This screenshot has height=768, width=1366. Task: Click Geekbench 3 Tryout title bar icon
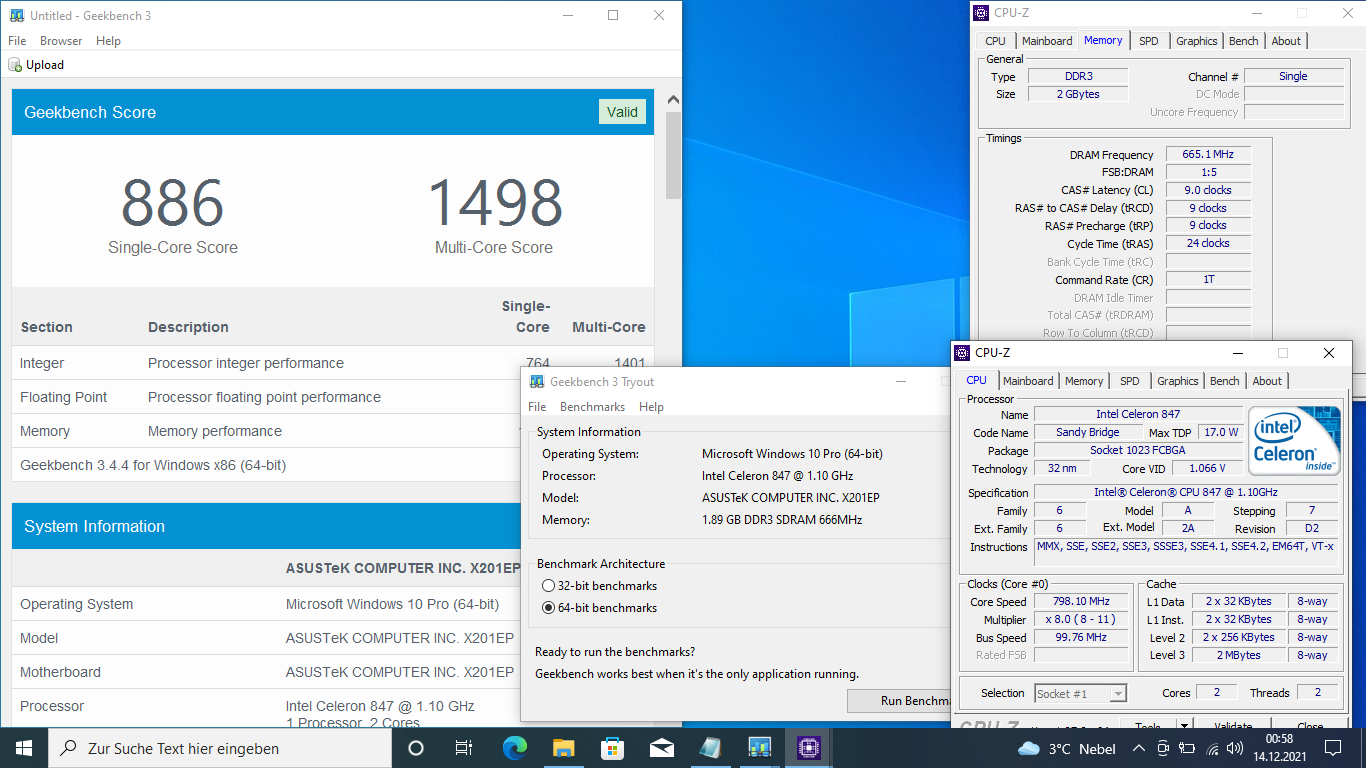click(x=537, y=382)
